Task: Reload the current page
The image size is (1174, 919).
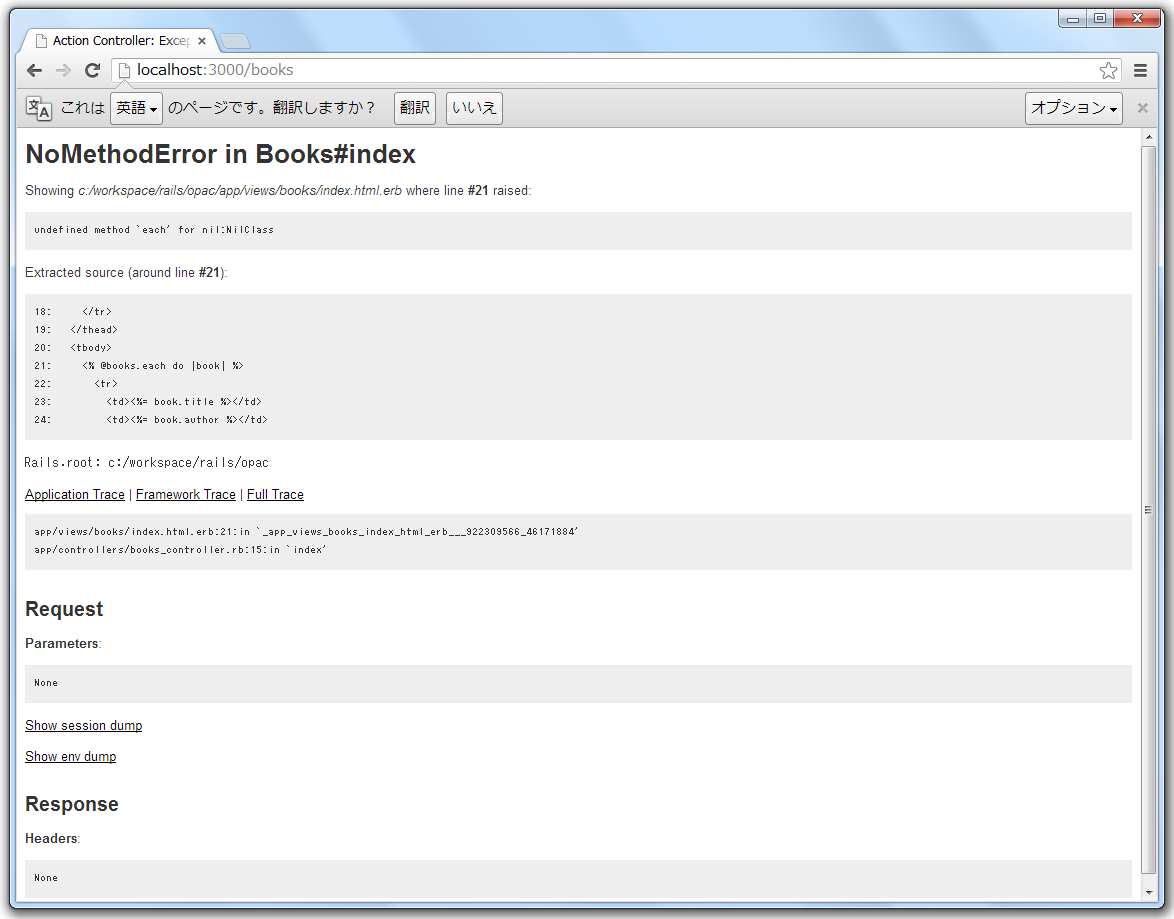Action: coord(92,70)
